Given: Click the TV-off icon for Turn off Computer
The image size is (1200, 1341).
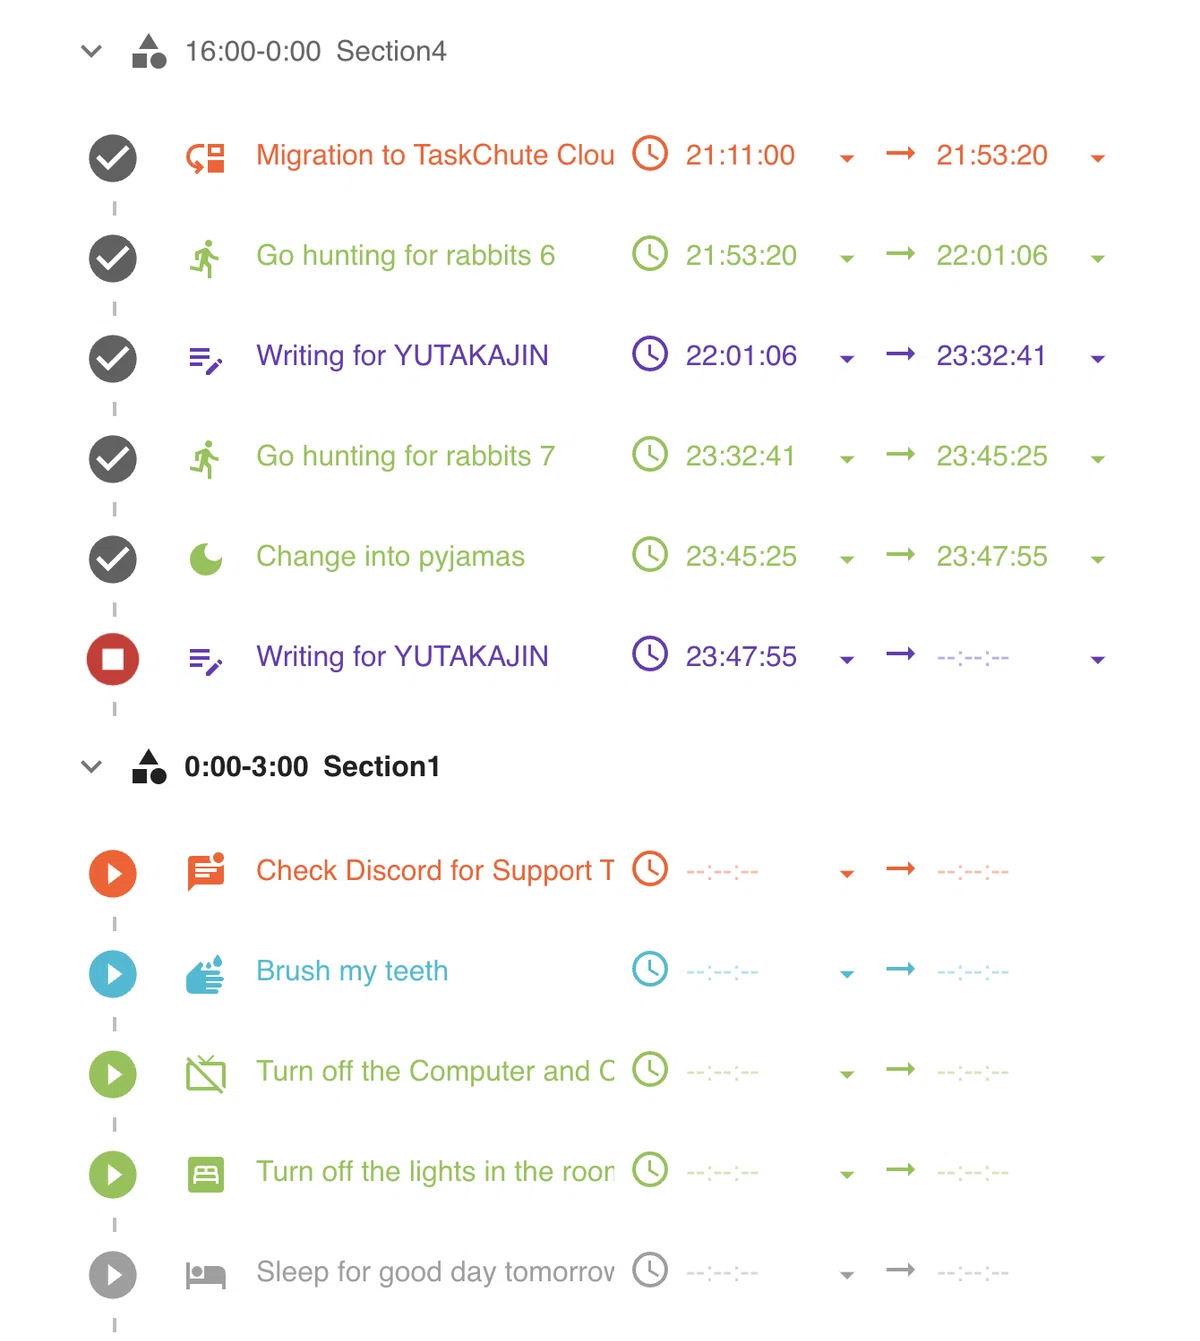Looking at the screenshot, I should click(206, 1074).
